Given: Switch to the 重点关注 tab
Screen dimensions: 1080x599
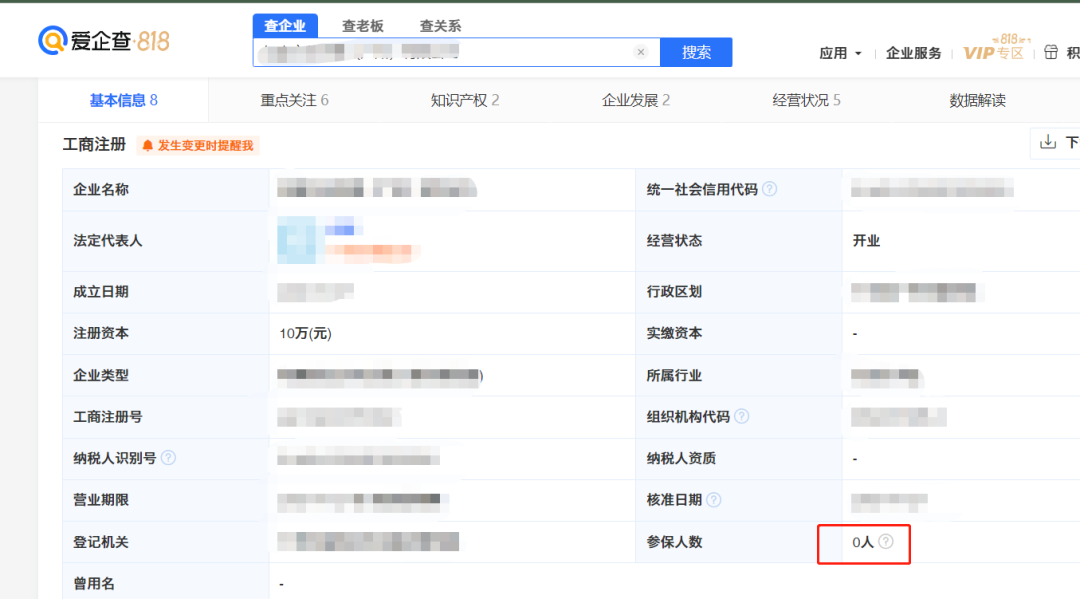Looking at the screenshot, I should [294, 101].
